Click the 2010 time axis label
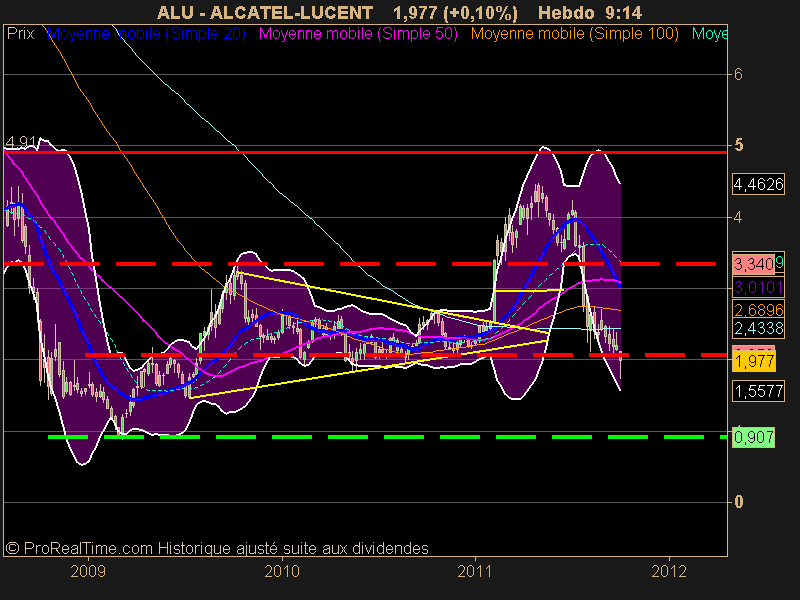 282,571
